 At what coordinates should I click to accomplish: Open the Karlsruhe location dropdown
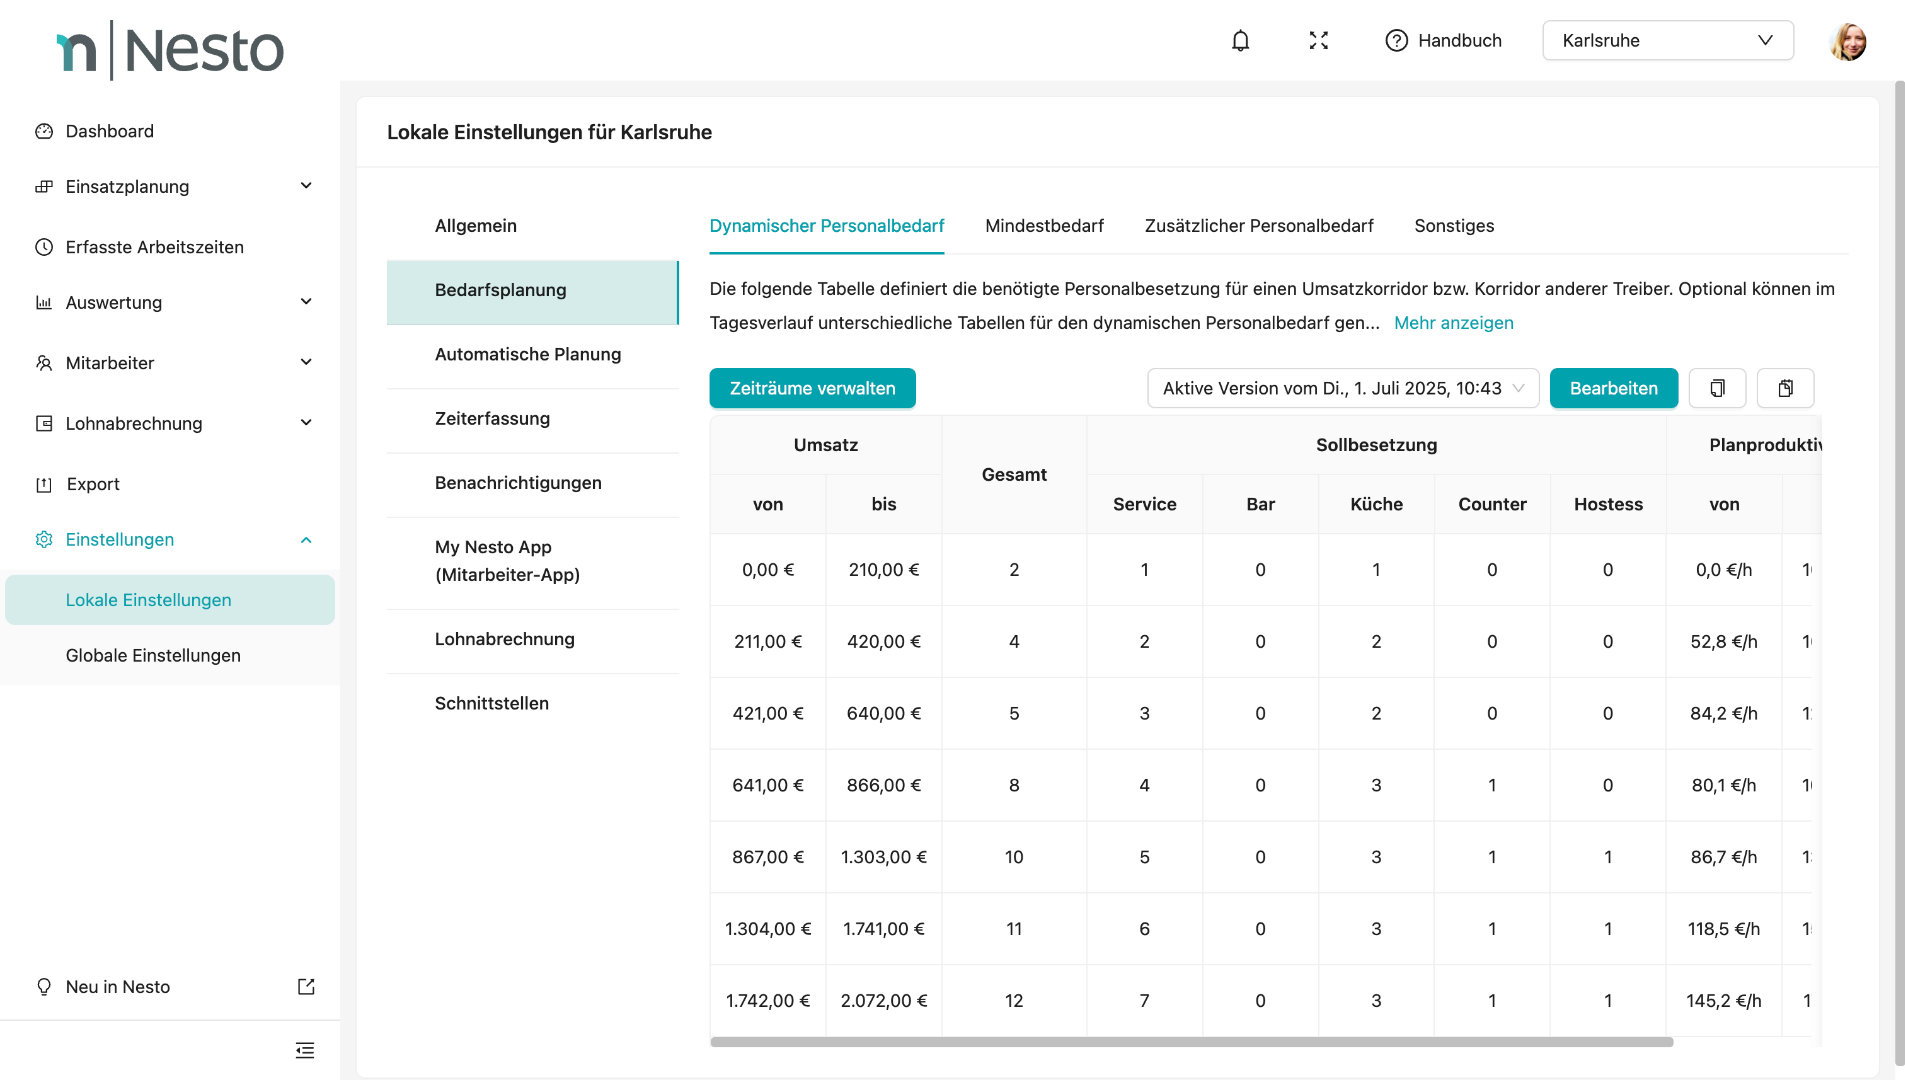coord(1667,41)
